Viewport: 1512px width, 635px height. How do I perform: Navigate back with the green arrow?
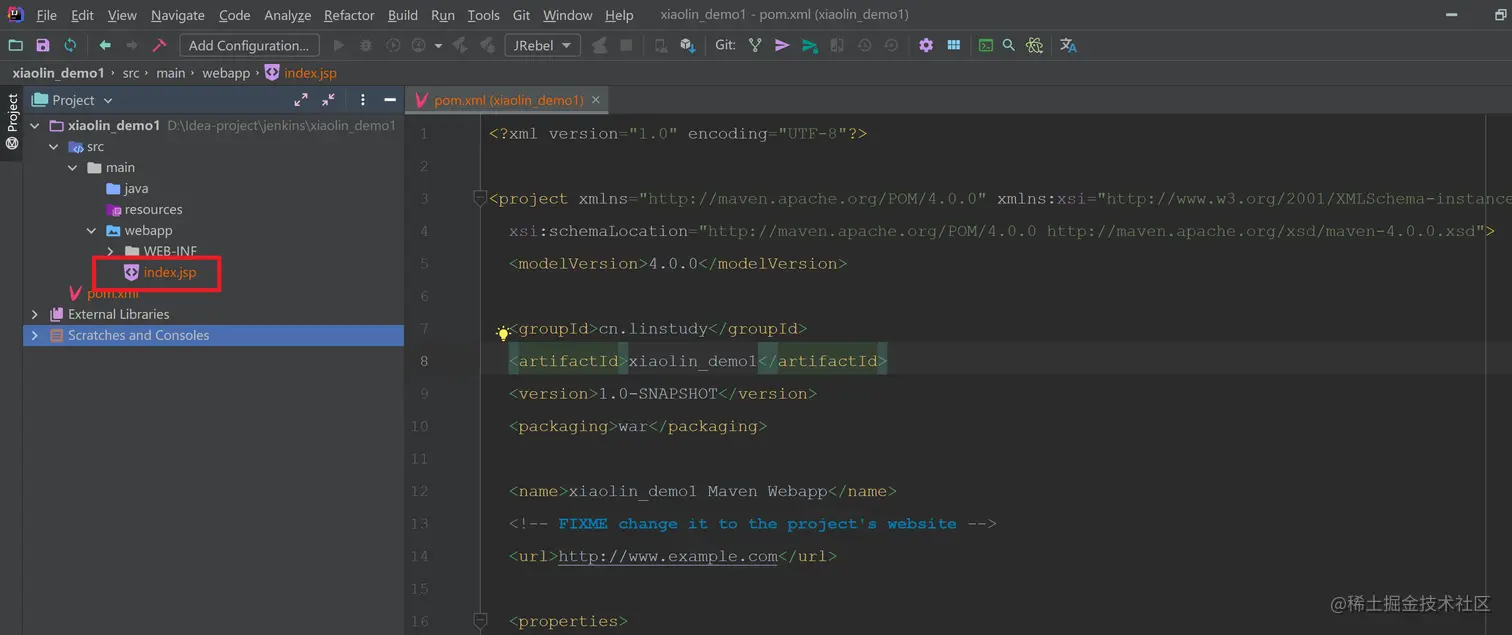104,45
